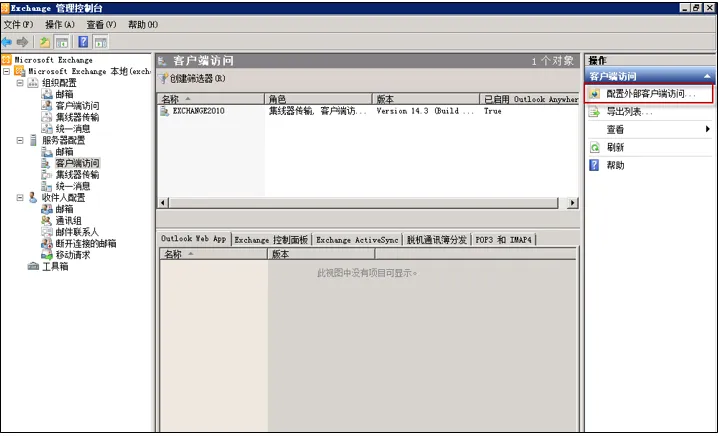
Task: Select the Microsoft Exchange root node
Action: [x=53, y=60]
